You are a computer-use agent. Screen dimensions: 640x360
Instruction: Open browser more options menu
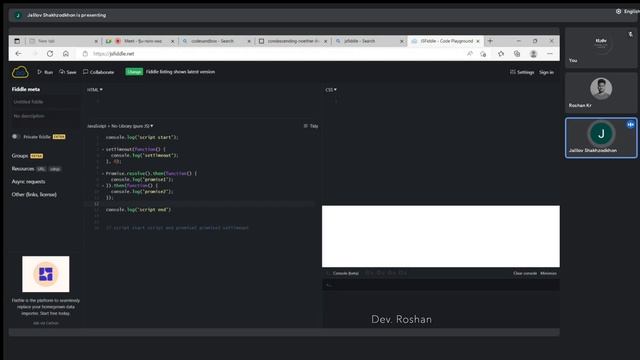tap(550, 53)
